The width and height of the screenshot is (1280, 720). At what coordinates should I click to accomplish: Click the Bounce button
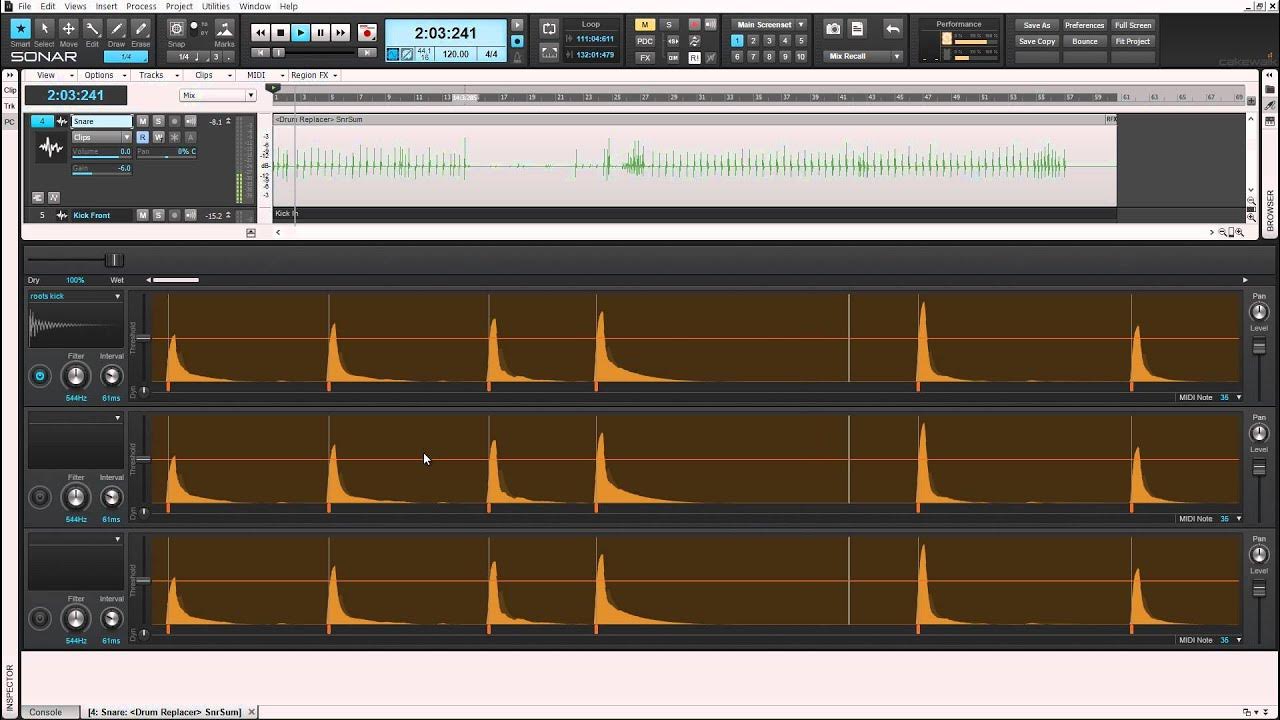click(1084, 41)
